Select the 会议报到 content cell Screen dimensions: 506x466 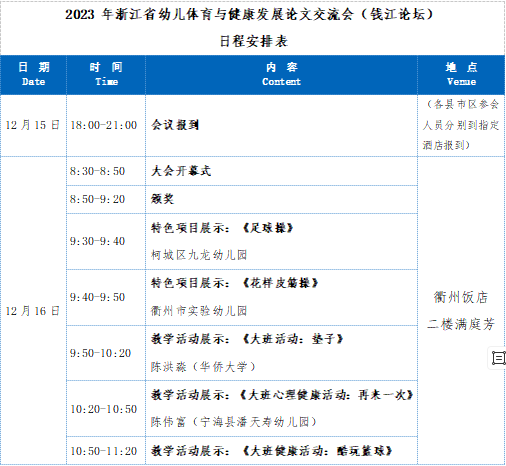[281, 125]
